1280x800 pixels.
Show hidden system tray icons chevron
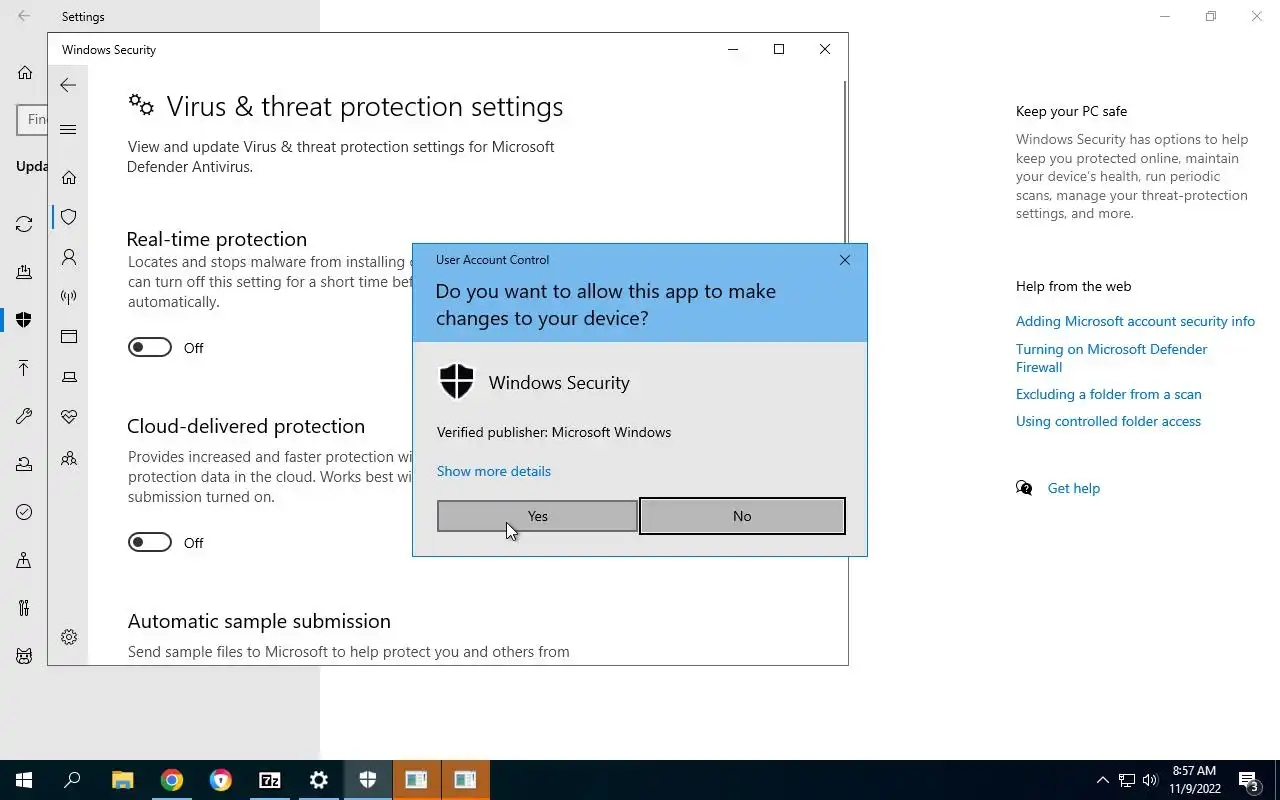[x=1103, y=780]
